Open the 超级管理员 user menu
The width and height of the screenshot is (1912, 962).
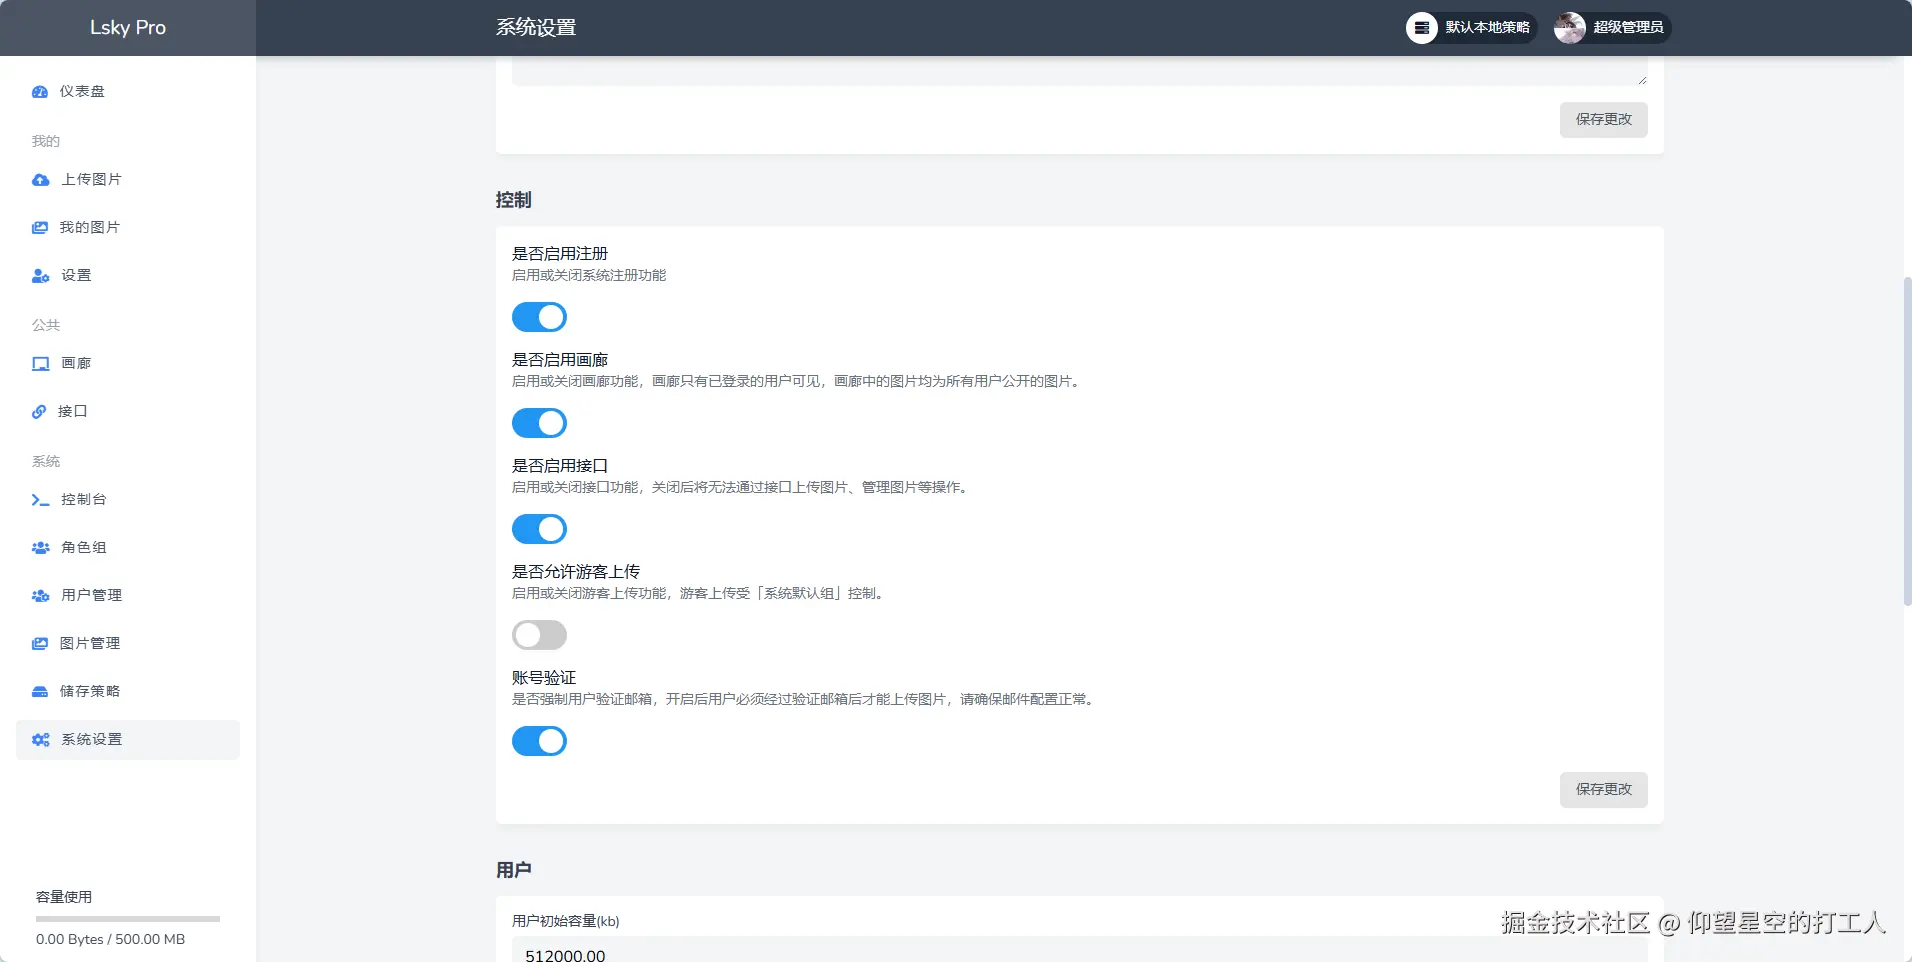pyautogui.click(x=1612, y=28)
